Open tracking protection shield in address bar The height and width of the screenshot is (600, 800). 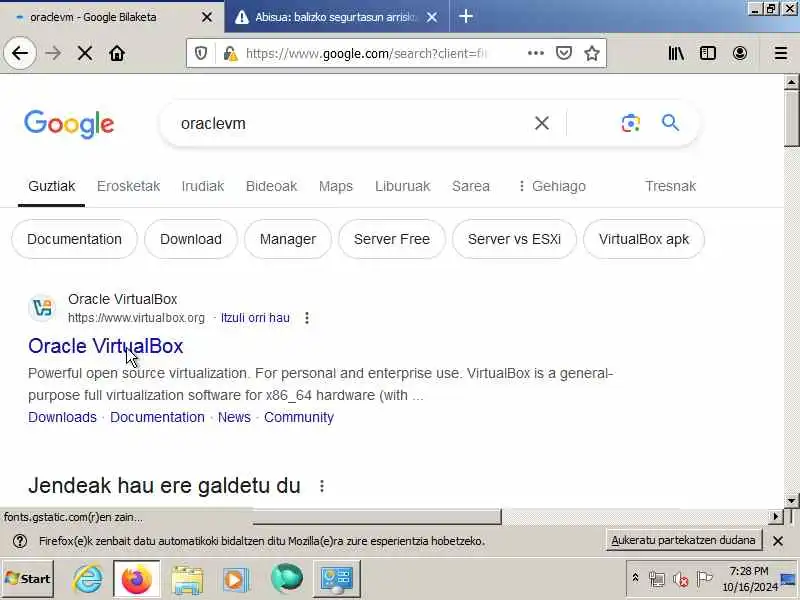[201, 53]
